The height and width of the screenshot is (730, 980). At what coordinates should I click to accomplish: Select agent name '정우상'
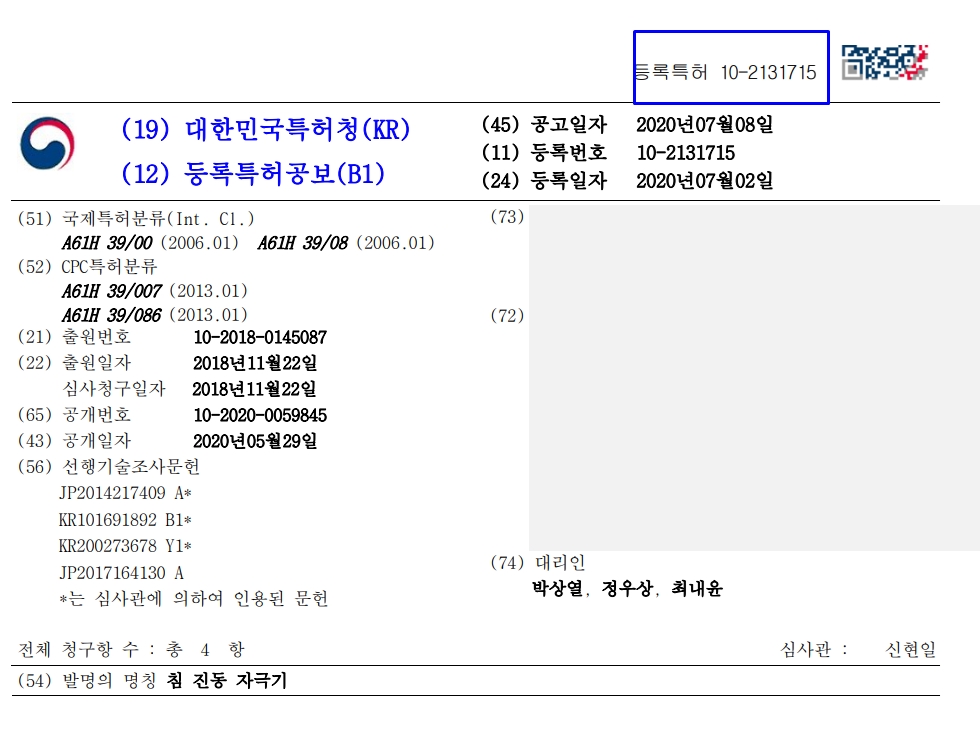(627, 588)
